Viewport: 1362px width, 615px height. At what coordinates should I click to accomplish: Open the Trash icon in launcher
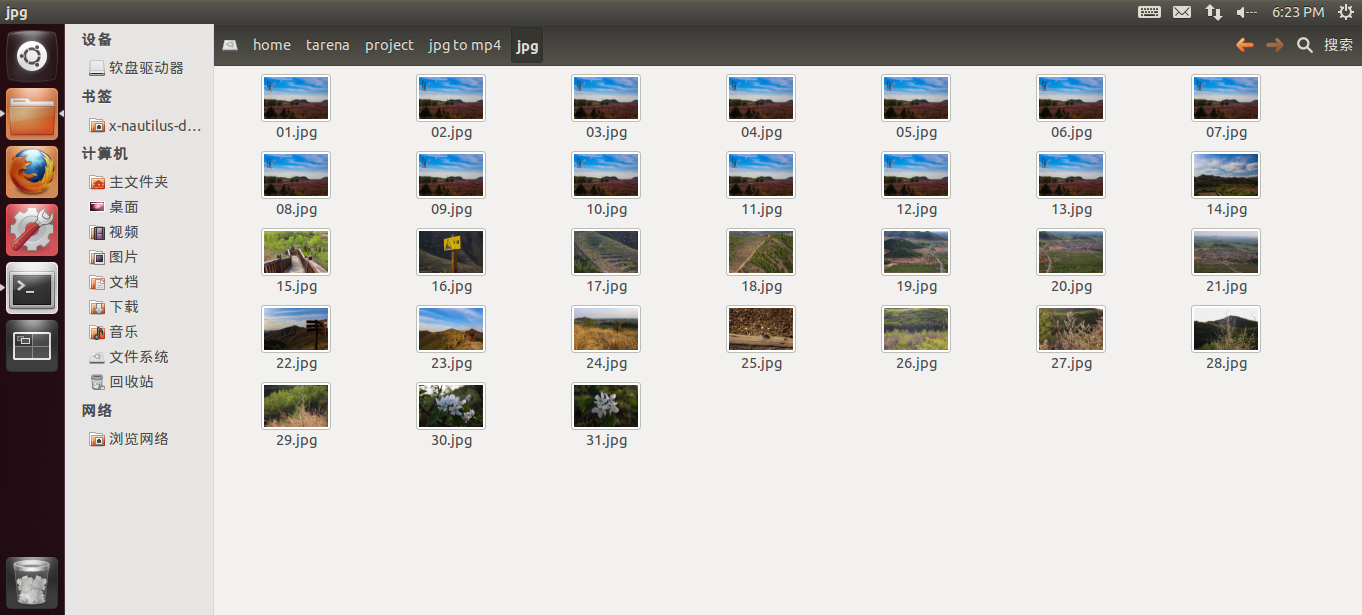tap(32, 583)
